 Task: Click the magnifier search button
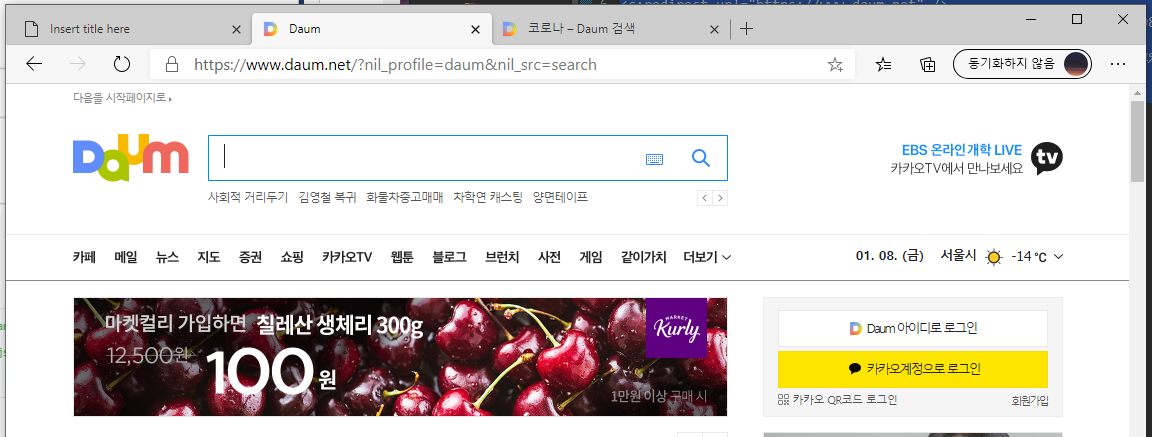click(x=701, y=158)
